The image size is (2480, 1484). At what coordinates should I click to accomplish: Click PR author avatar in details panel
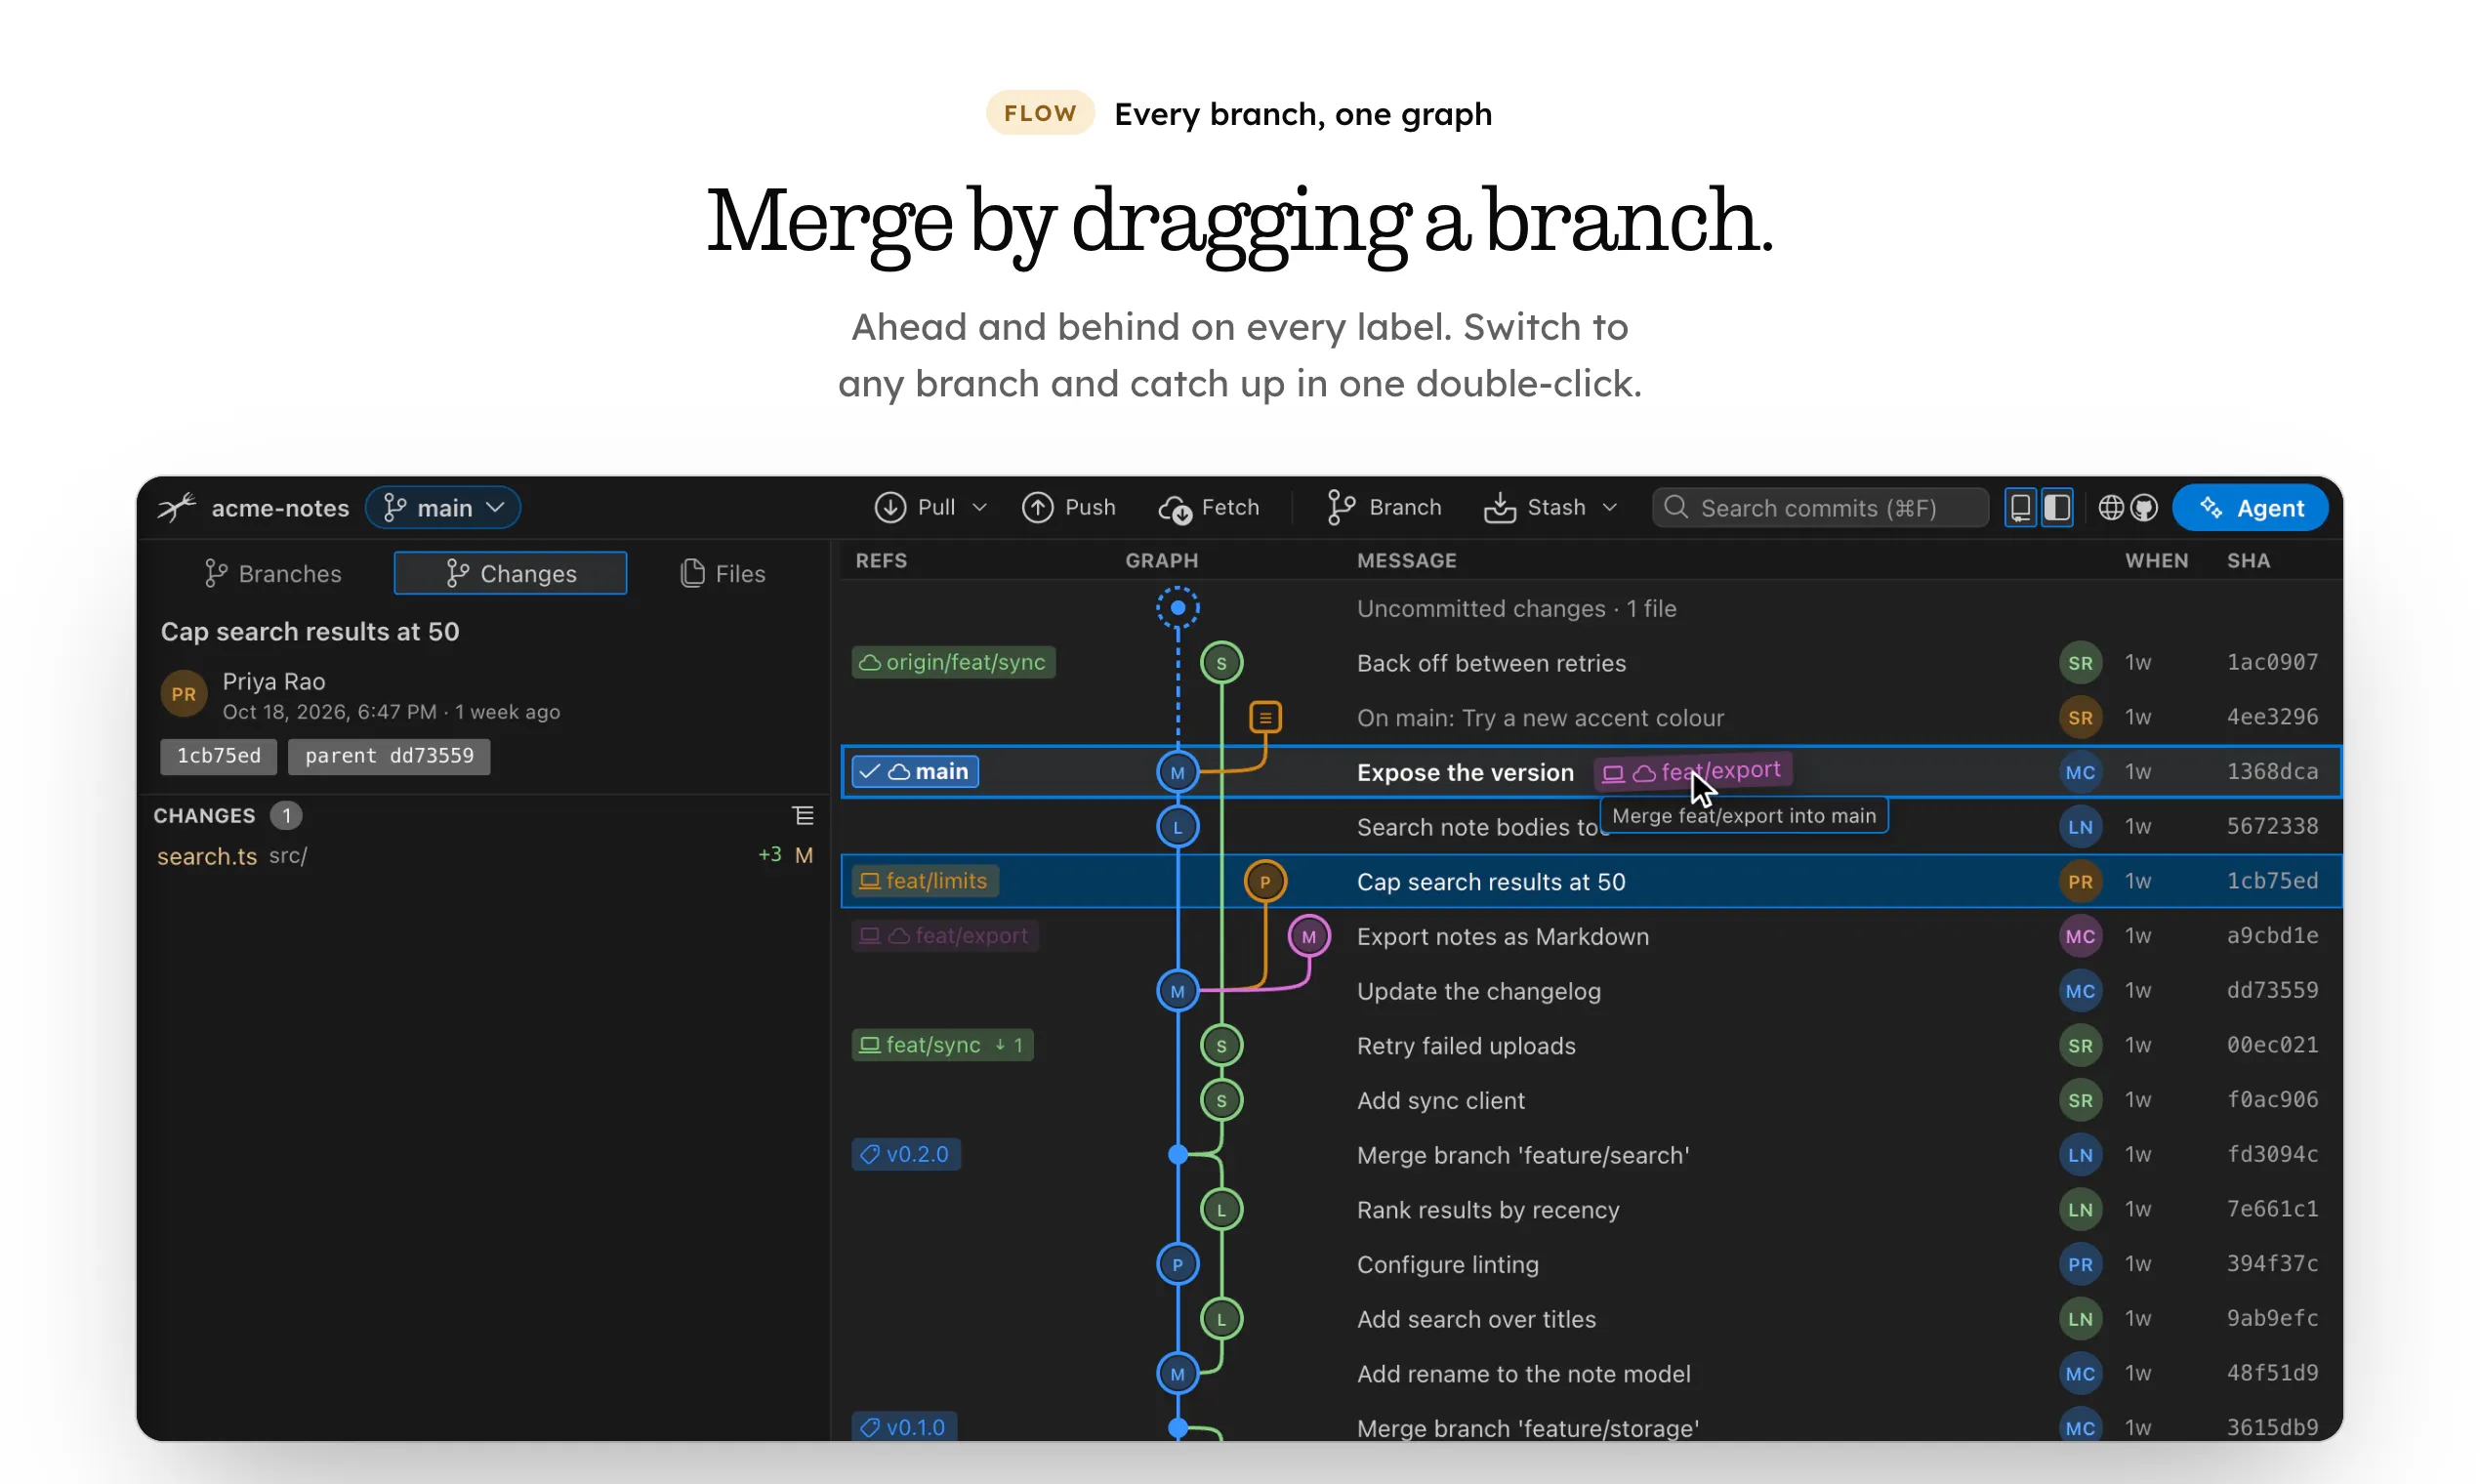point(184,694)
